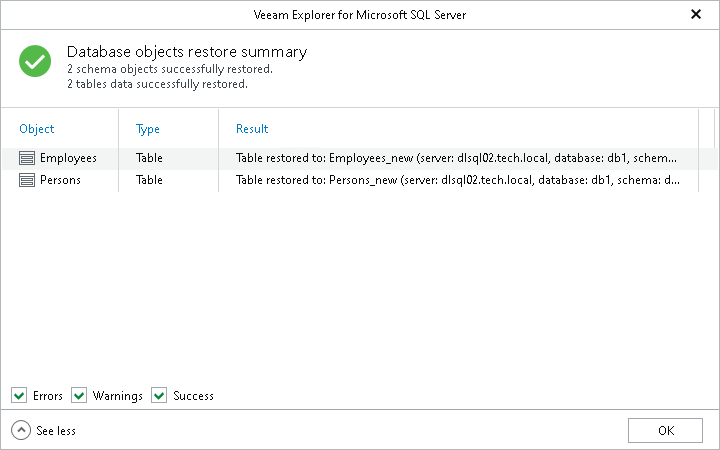Sort by the Type column header
This screenshot has width=720, height=450.
(148, 129)
